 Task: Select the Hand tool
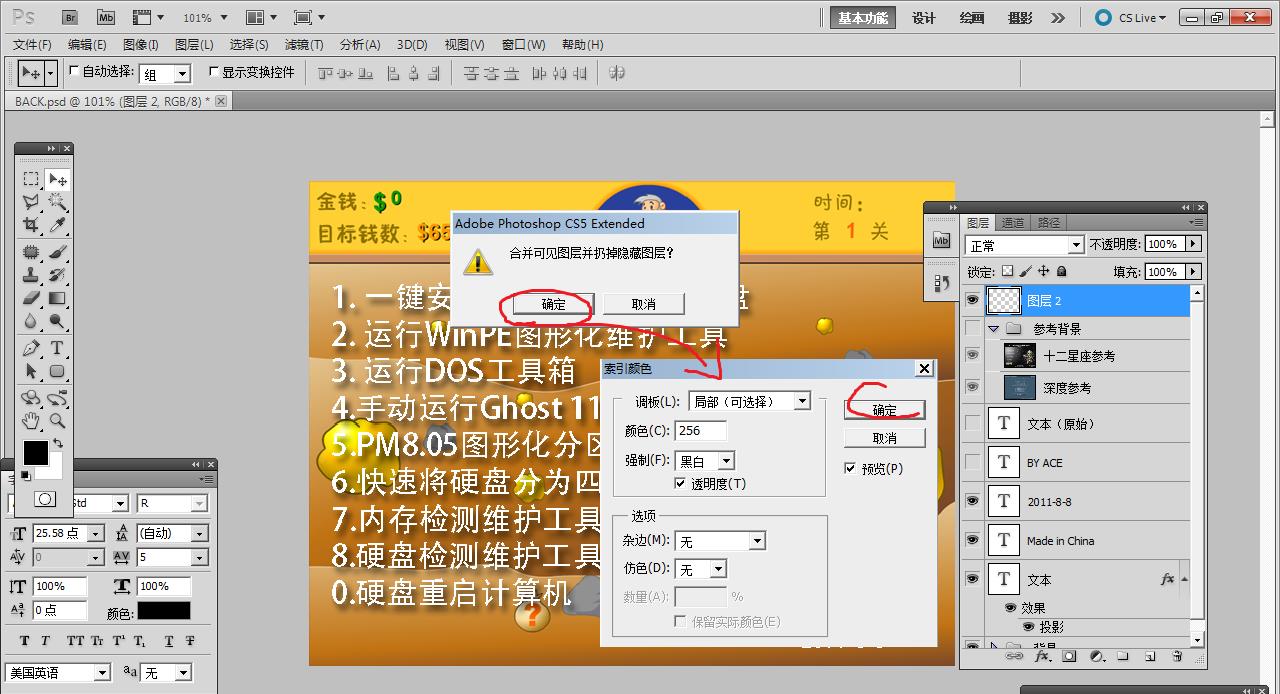(x=31, y=420)
